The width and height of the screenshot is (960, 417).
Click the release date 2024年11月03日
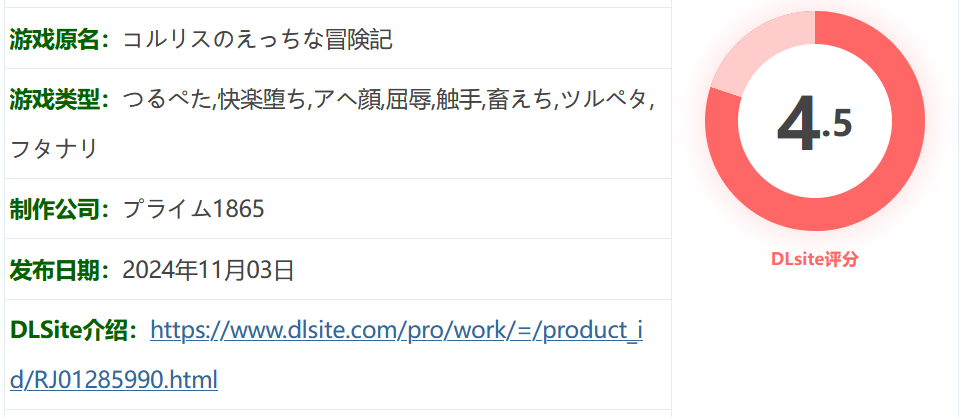209,270
